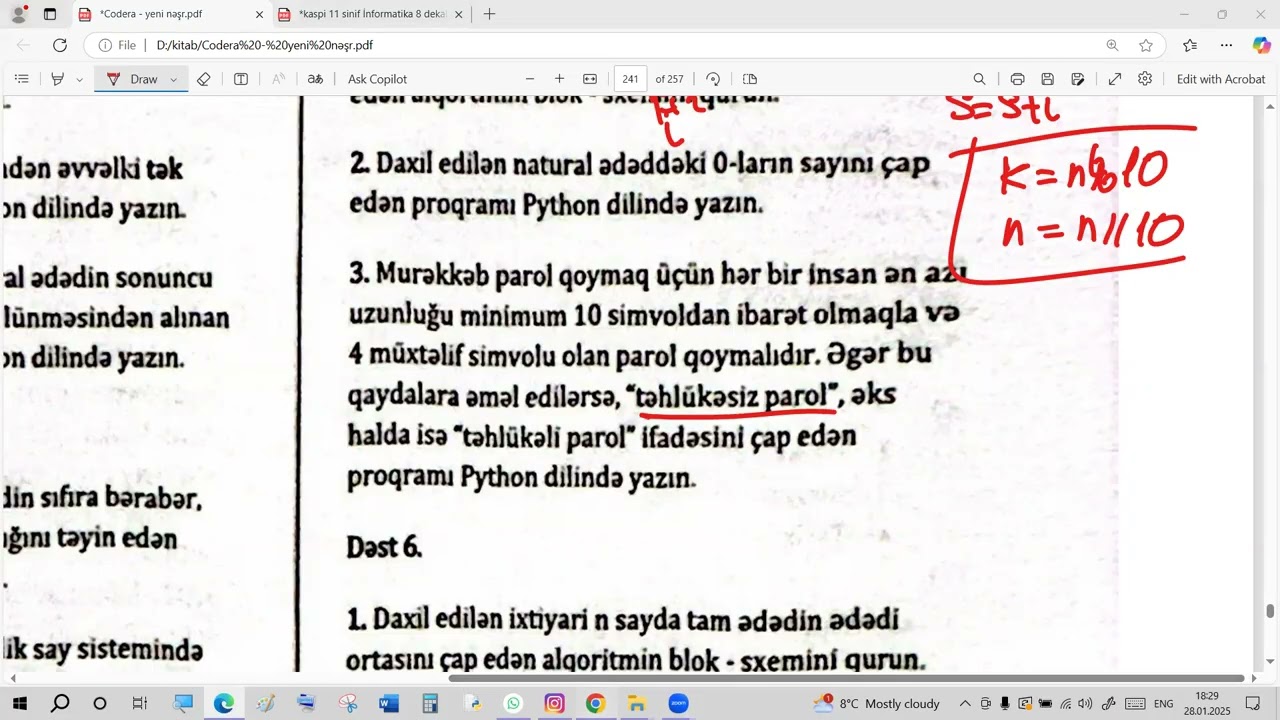
Task: Add this page to favorites
Action: (x=1146, y=45)
